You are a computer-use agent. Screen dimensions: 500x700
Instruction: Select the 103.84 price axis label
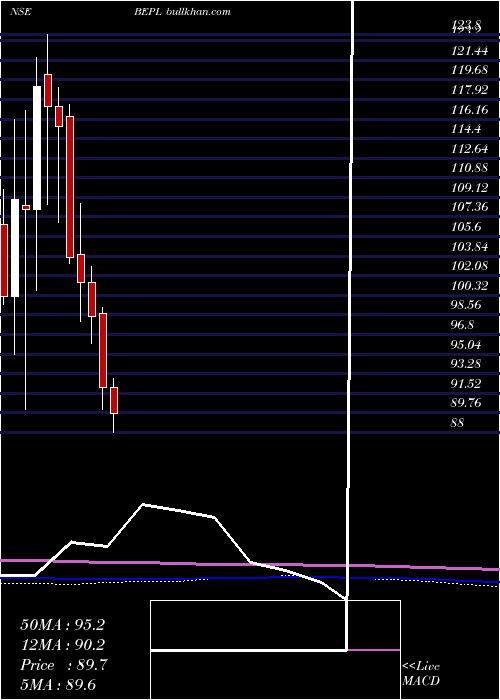(x=469, y=246)
